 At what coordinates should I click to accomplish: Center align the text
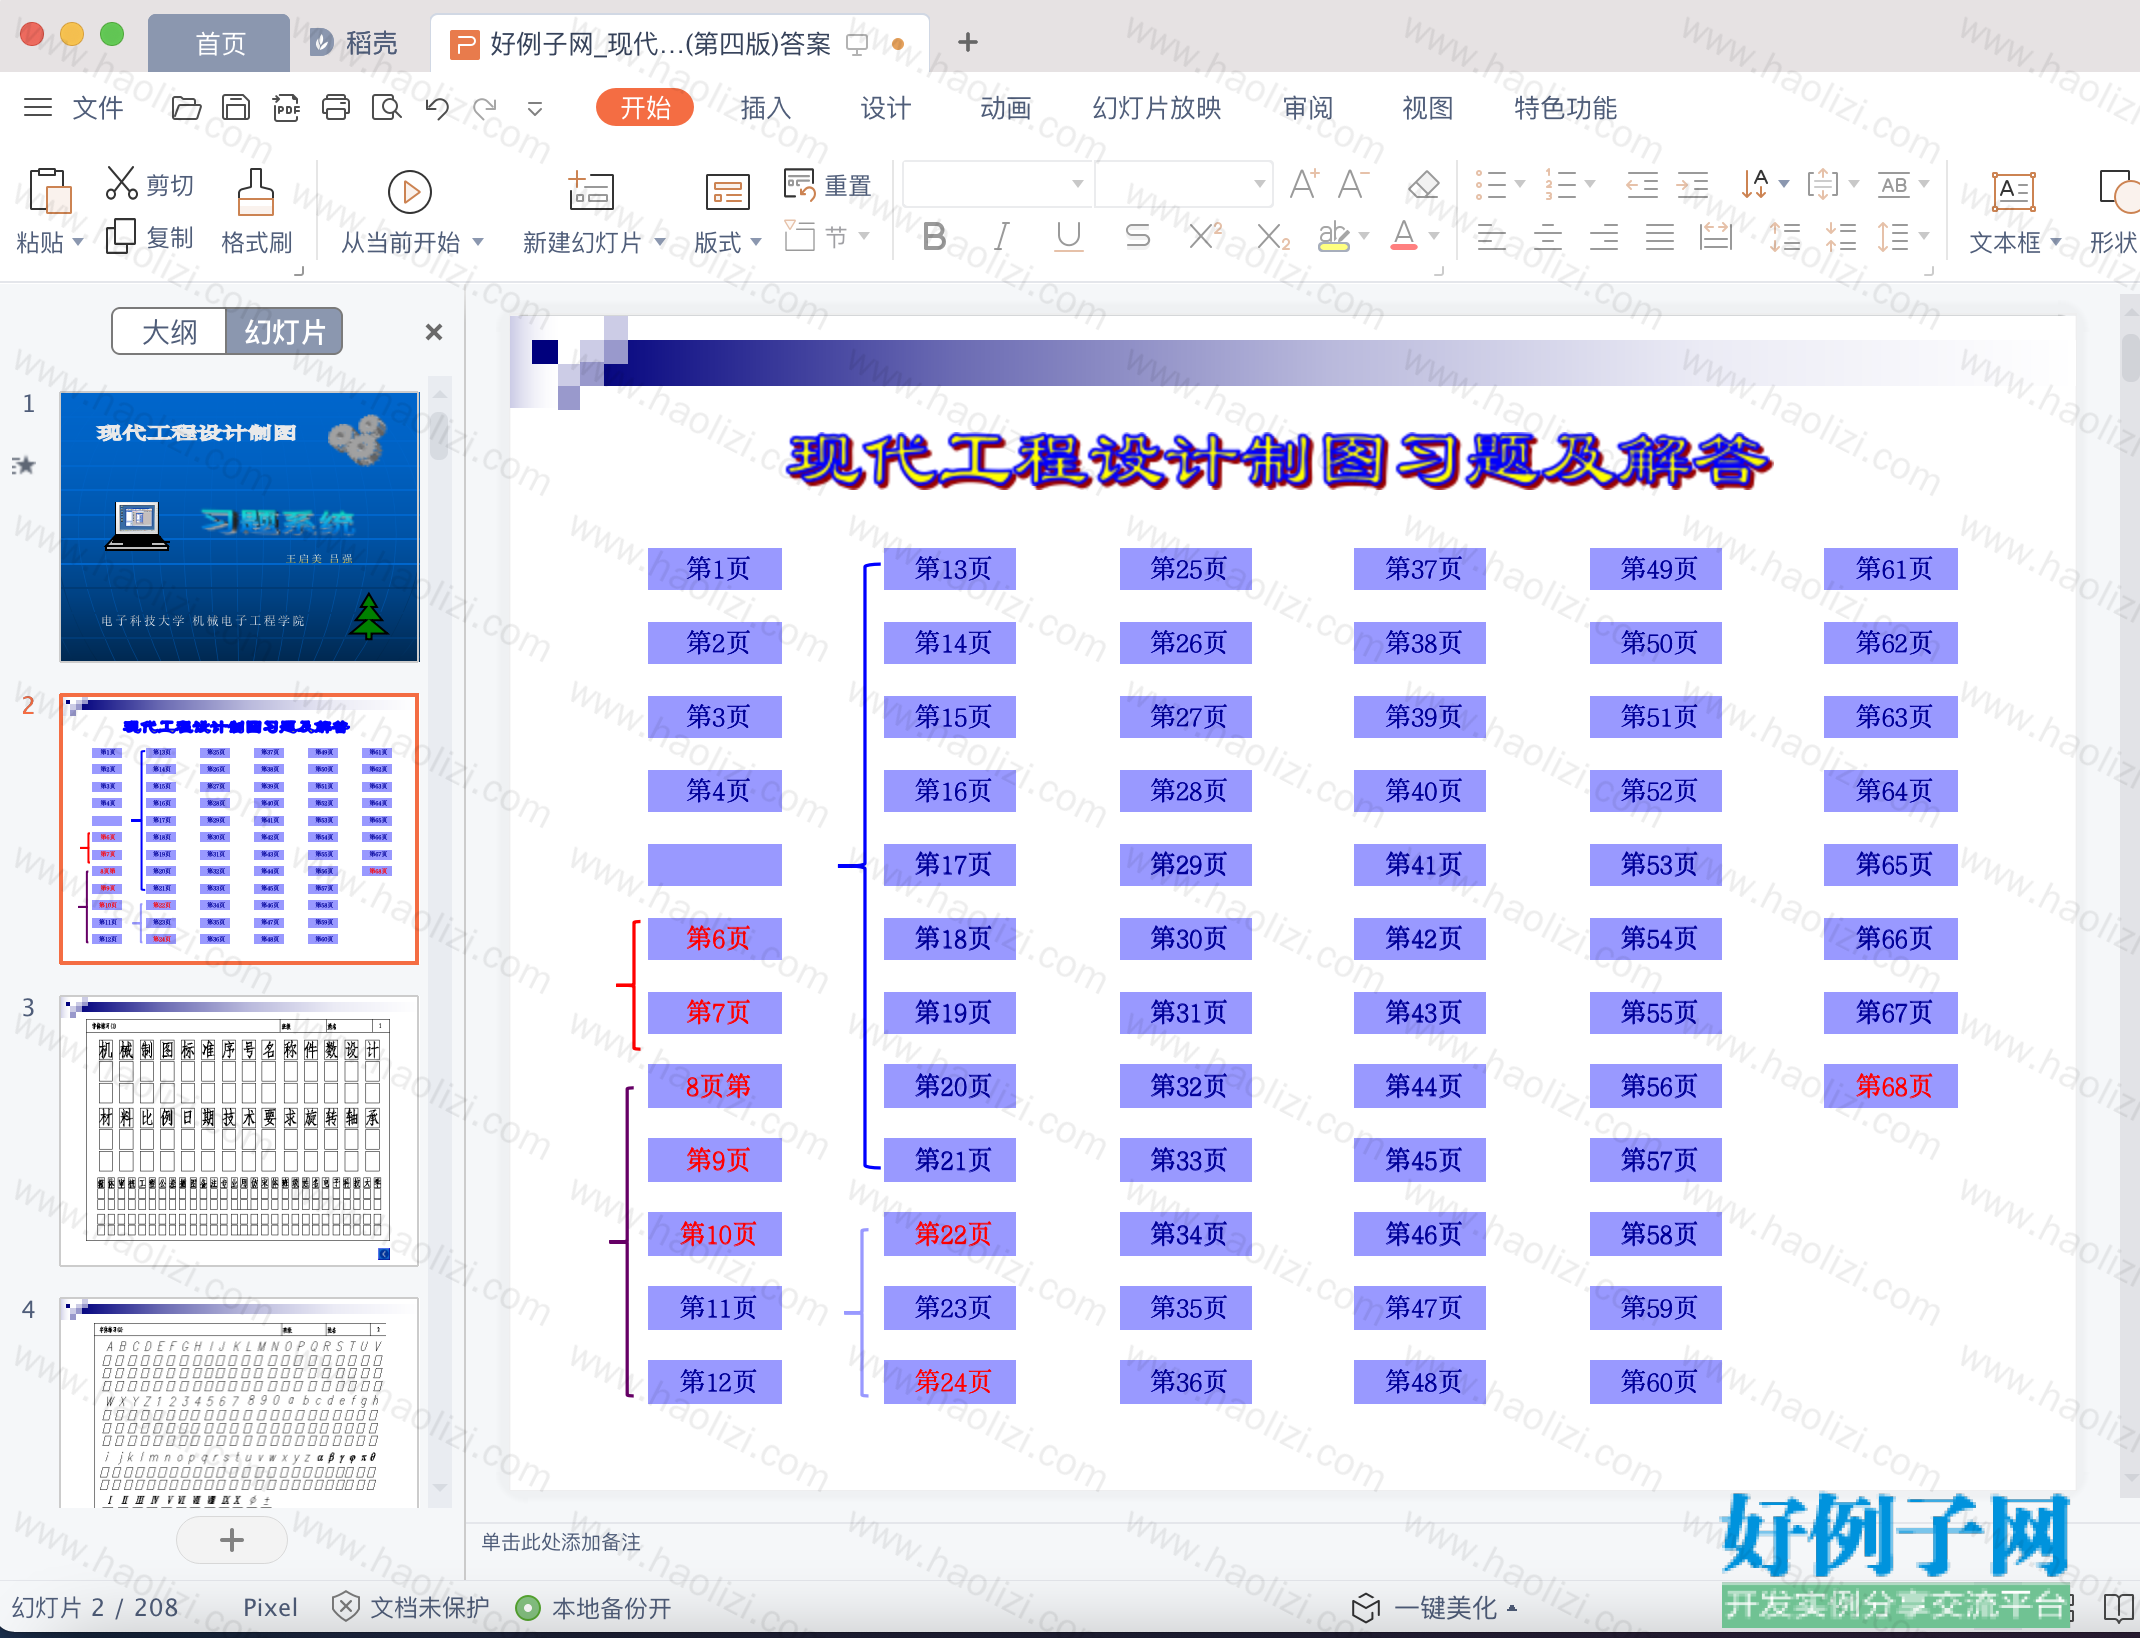point(1548,237)
